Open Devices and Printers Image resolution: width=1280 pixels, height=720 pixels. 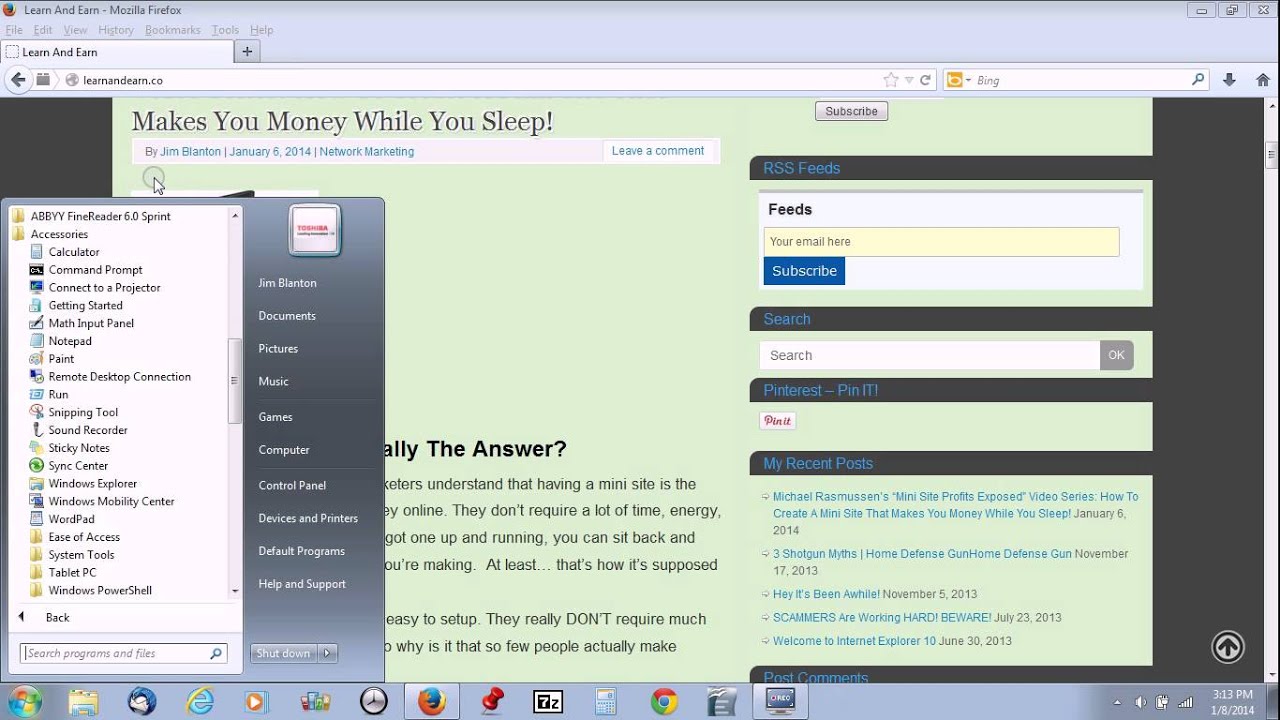(308, 518)
